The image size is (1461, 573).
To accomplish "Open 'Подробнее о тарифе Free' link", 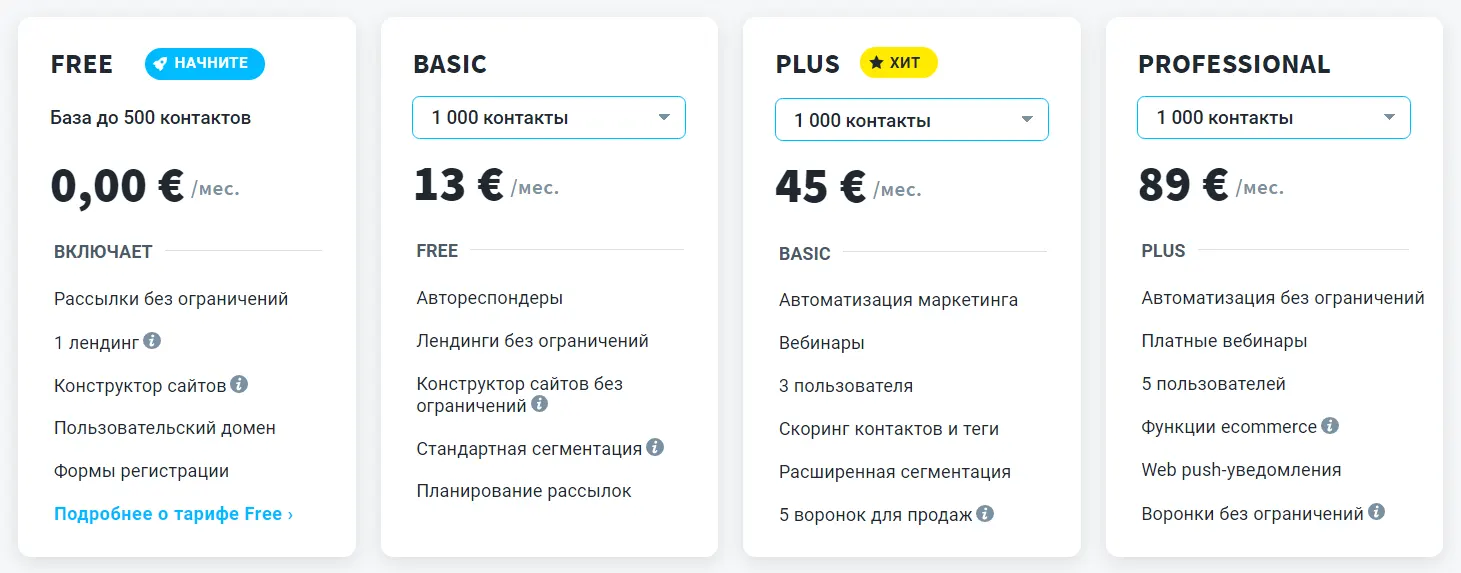I will (174, 514).
